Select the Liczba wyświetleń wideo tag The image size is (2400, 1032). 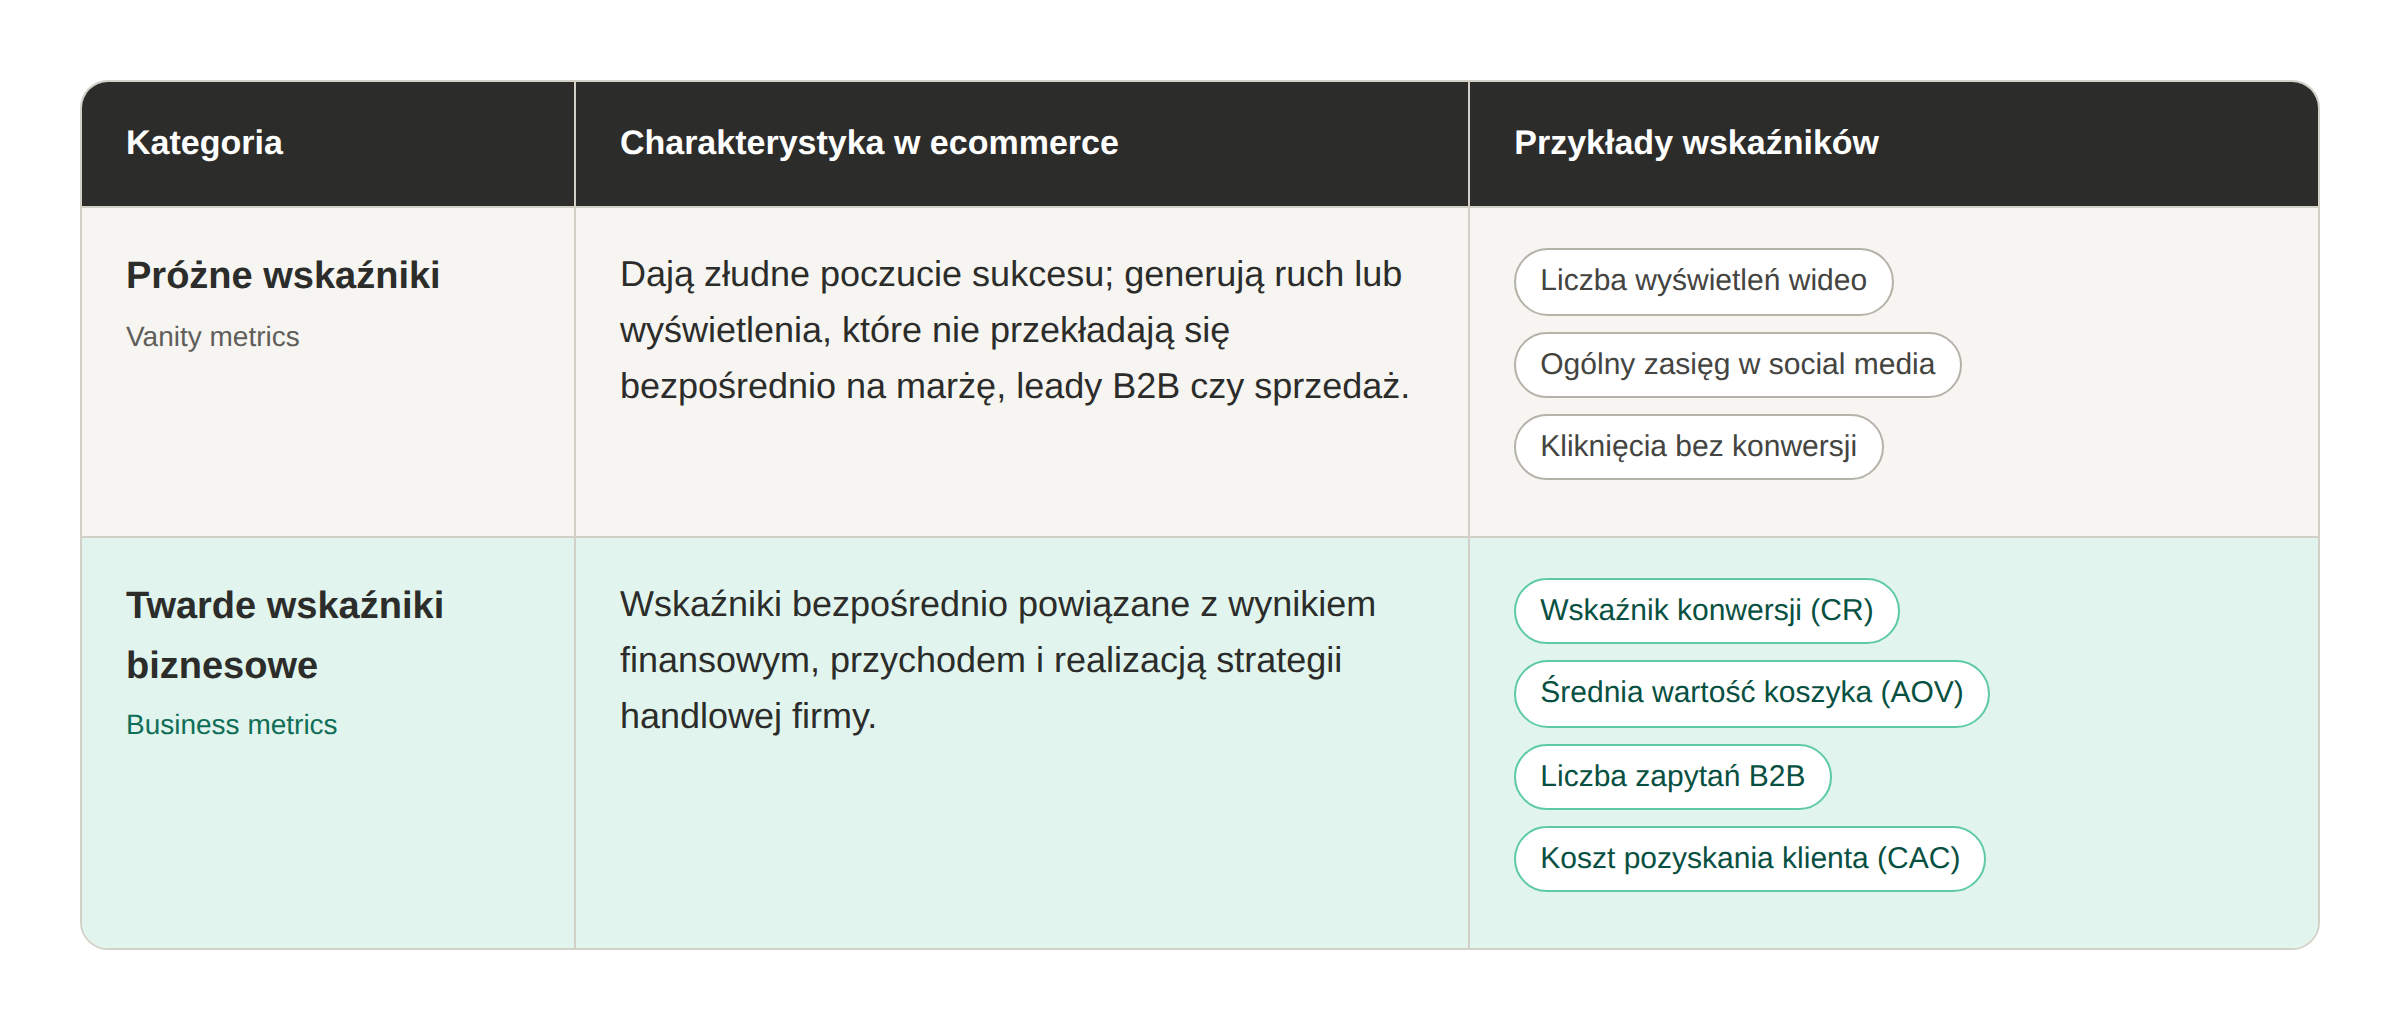point(1703,281)
